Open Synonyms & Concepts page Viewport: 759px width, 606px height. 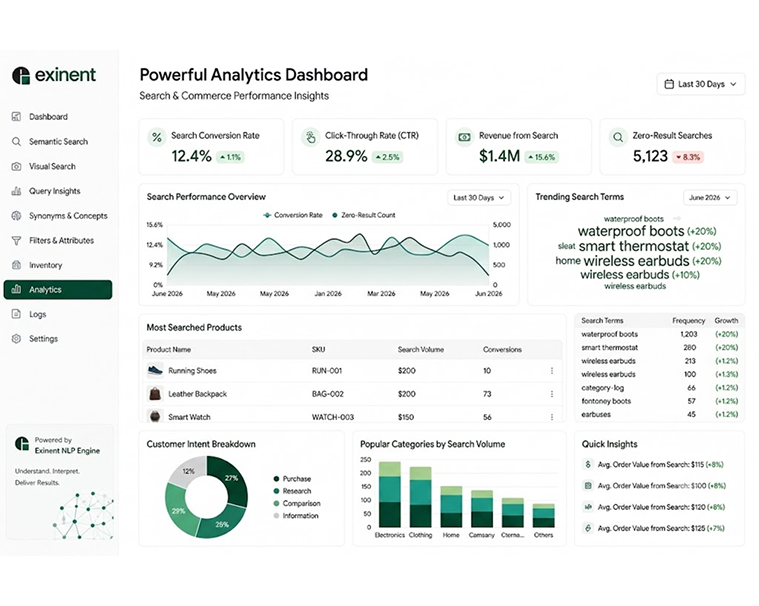coord(58,216)
